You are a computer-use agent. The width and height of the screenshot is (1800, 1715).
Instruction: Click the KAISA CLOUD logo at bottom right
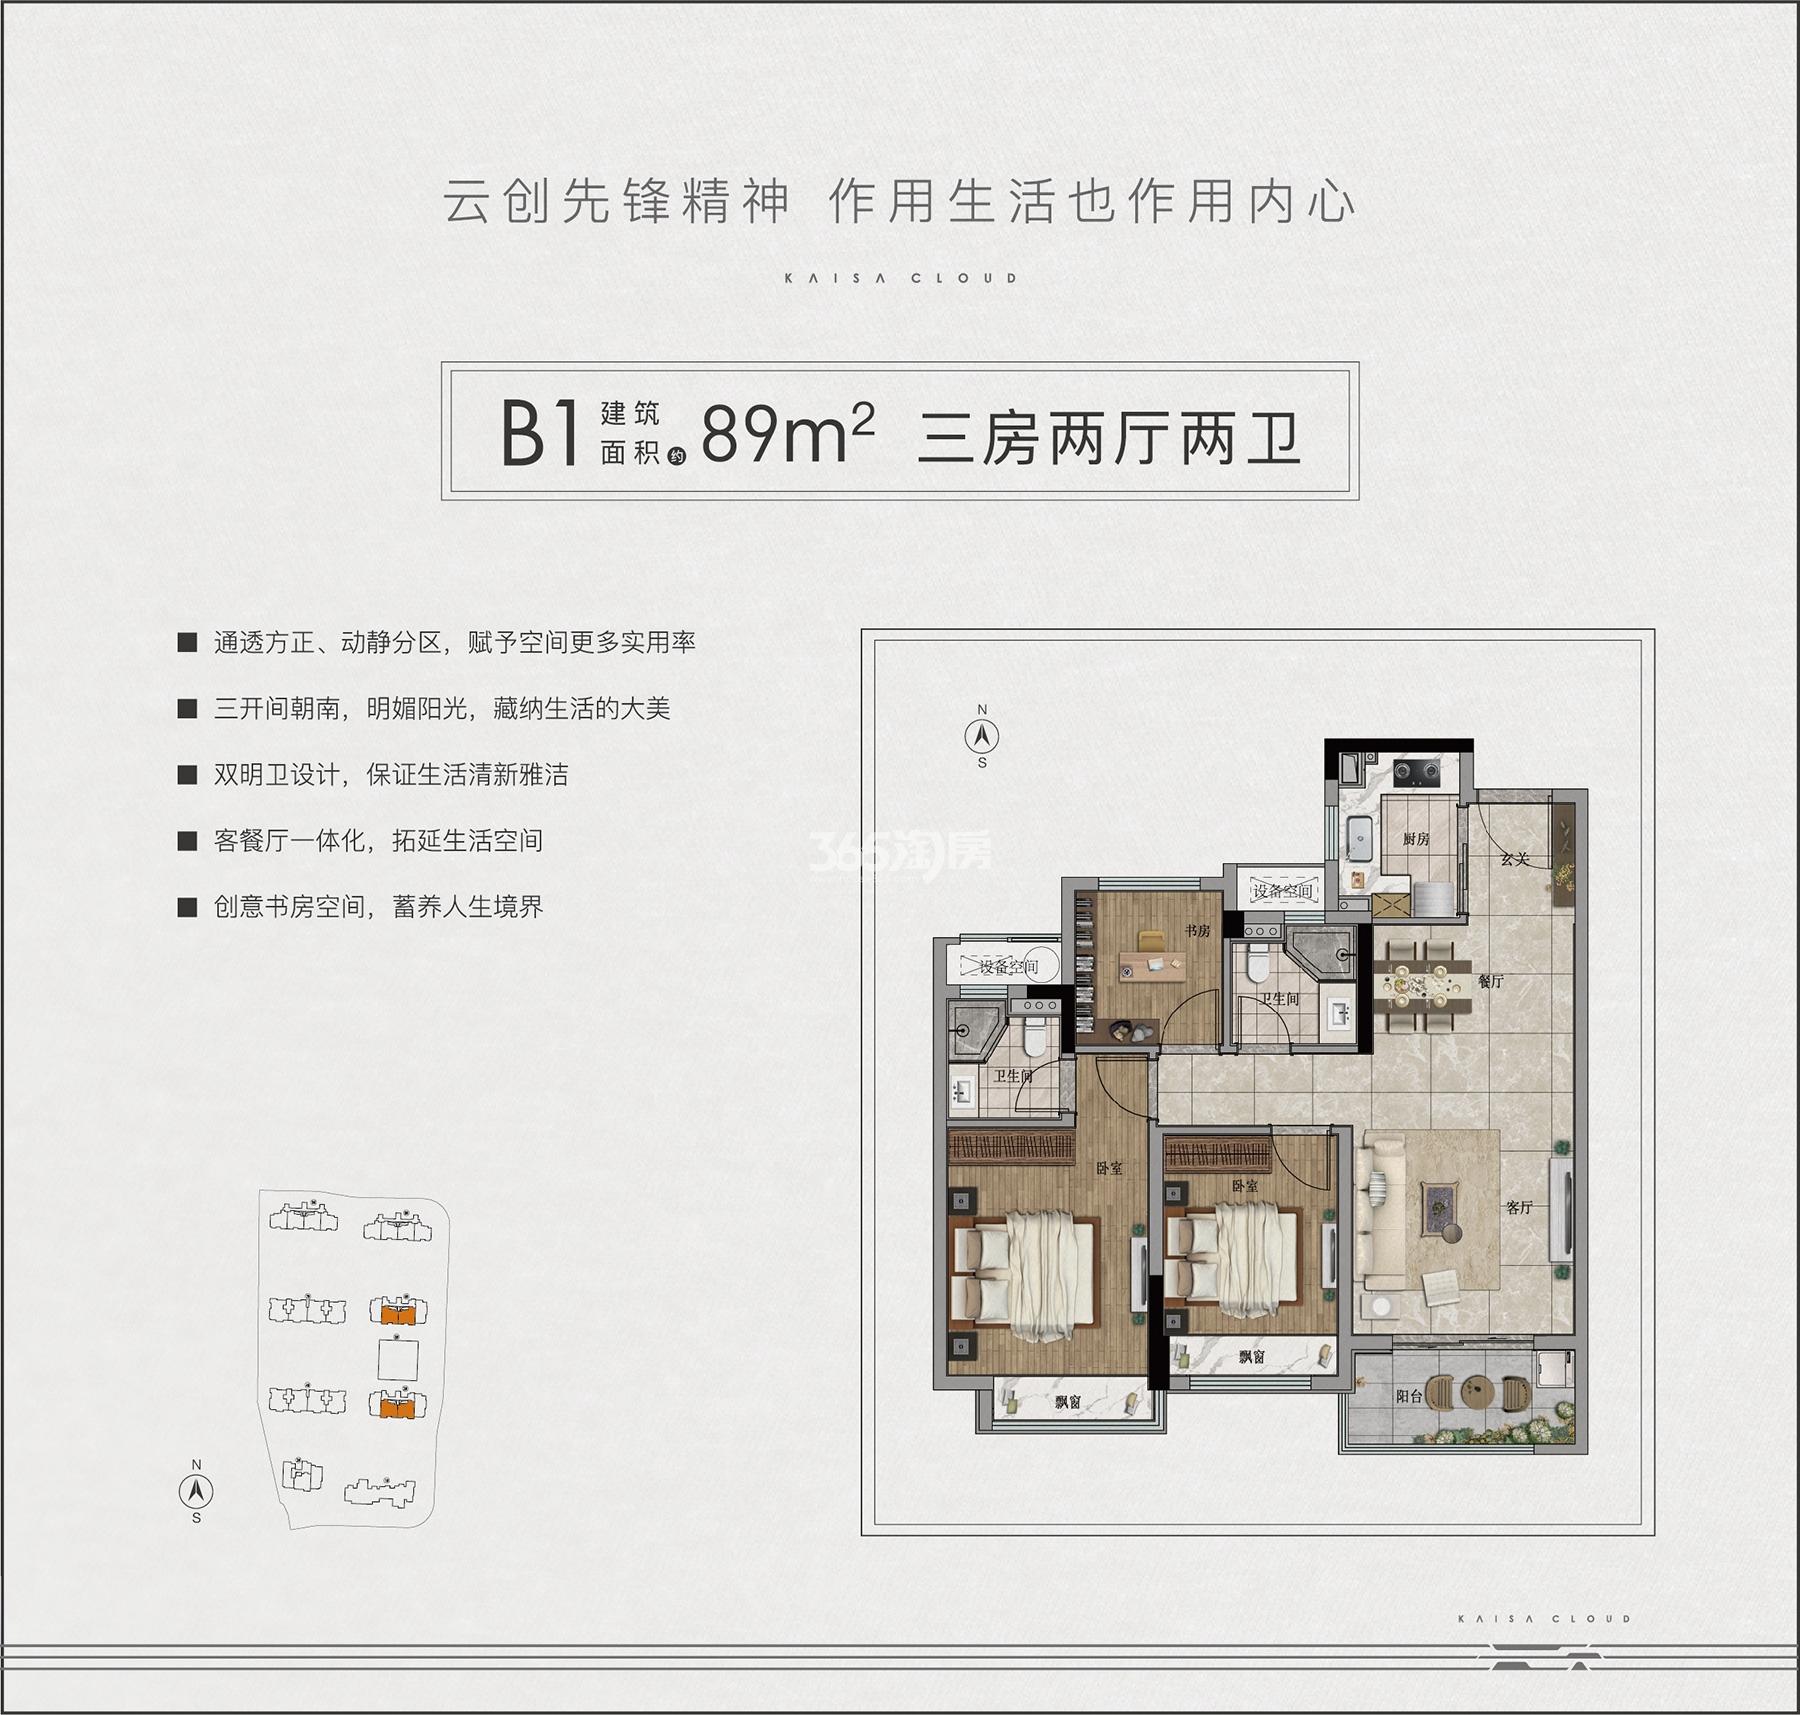click(x=1544, y=1618)
